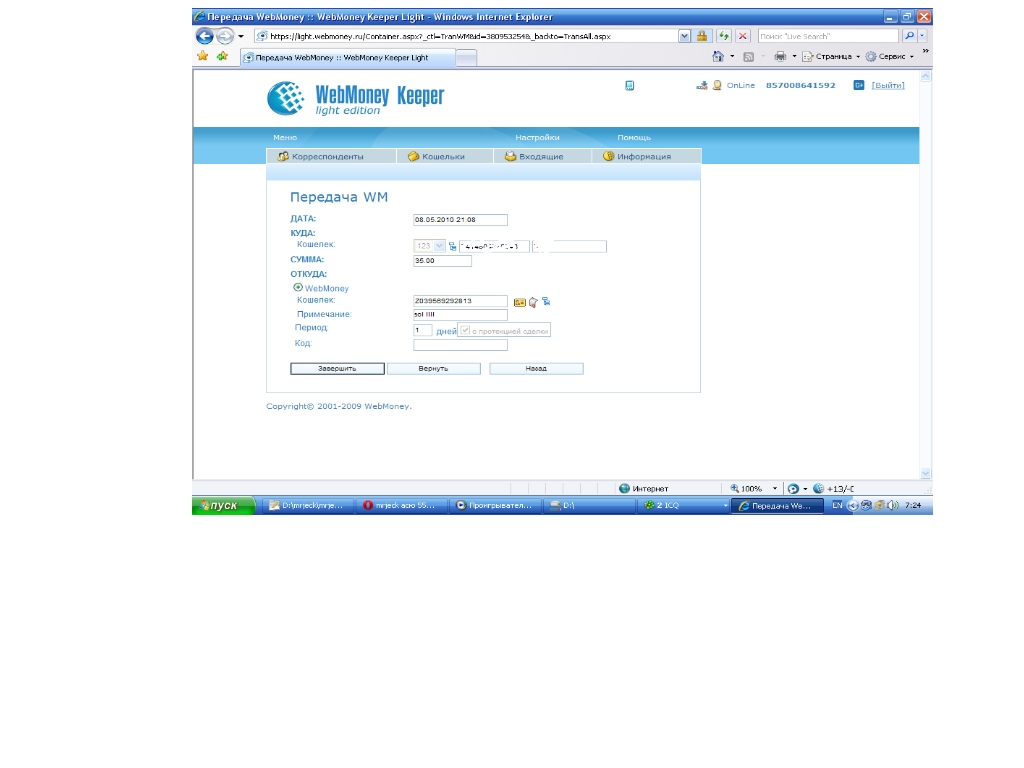
Task: Run search with the magnifier icon
Action: [909, 37]
